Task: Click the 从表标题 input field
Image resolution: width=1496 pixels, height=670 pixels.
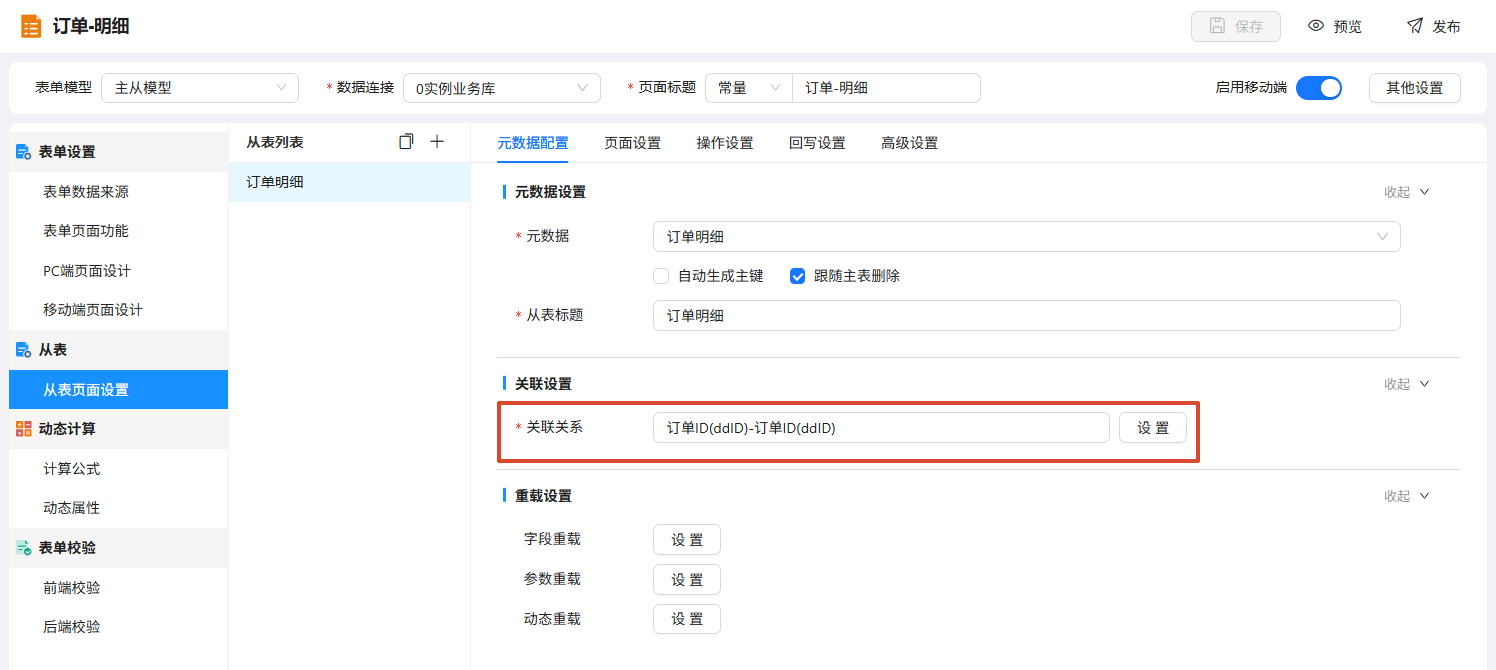Action: (x=1026, y=315)
